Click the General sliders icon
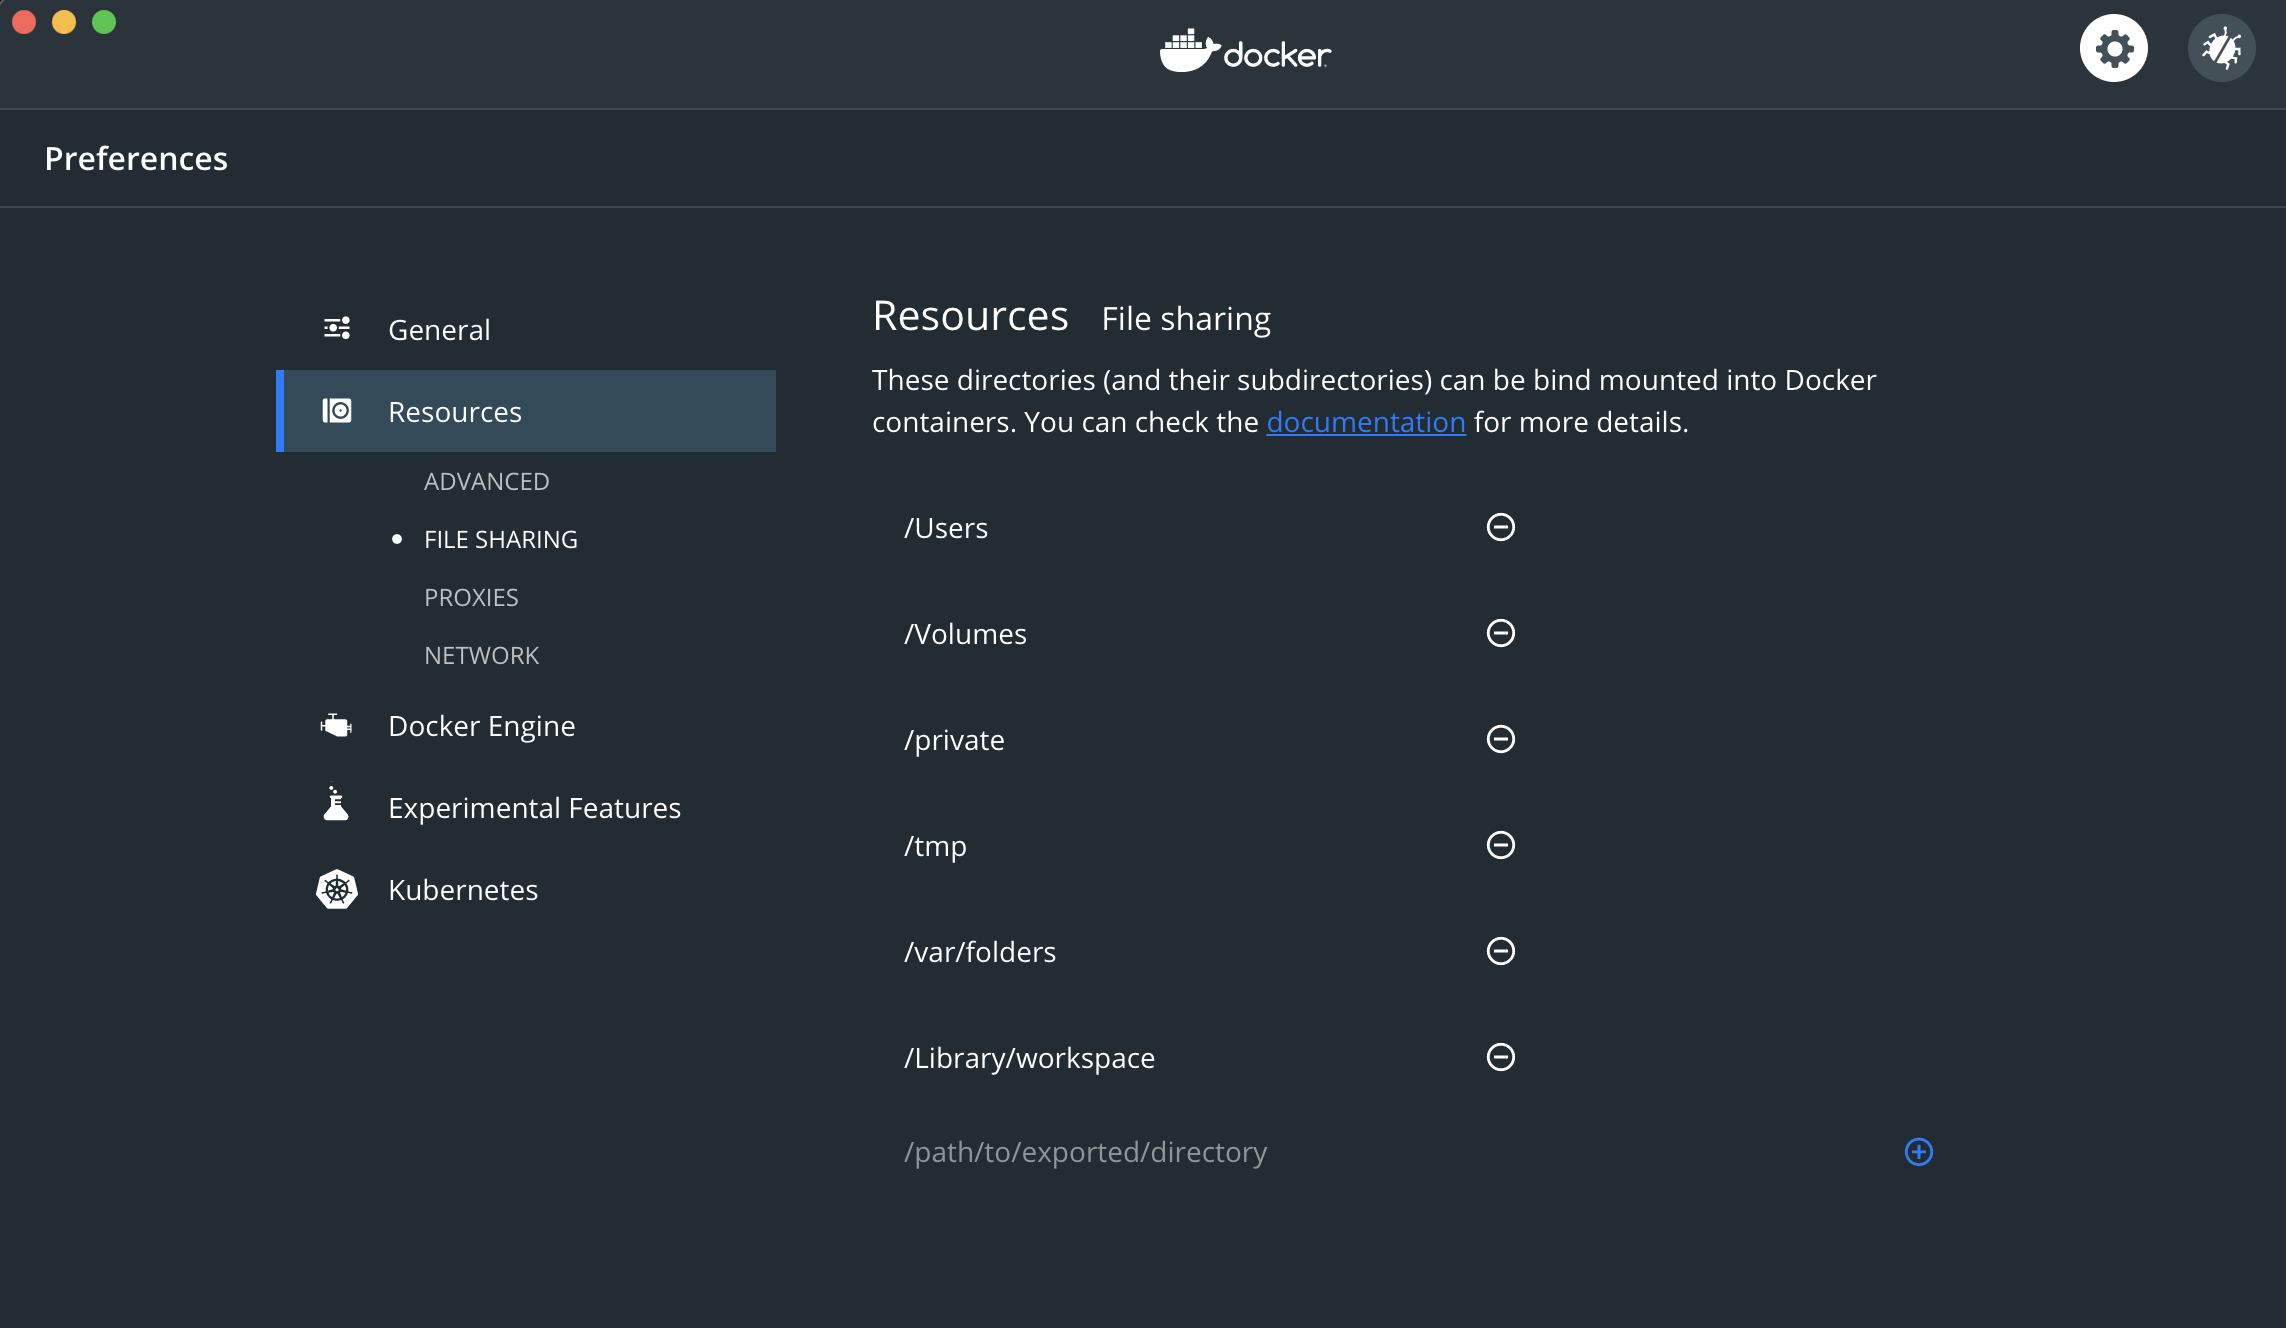This screenshot has width=2286, height=1328. point(337,328)
